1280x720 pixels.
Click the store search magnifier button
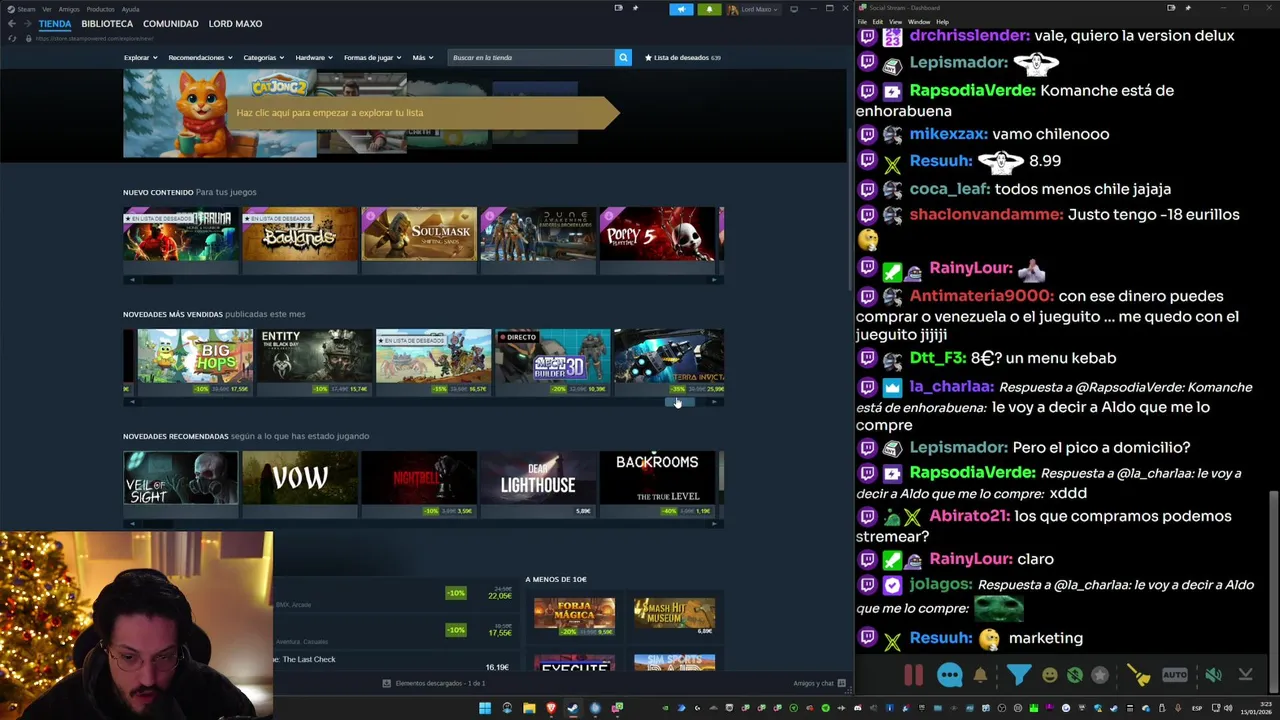(x=623, y=57)
